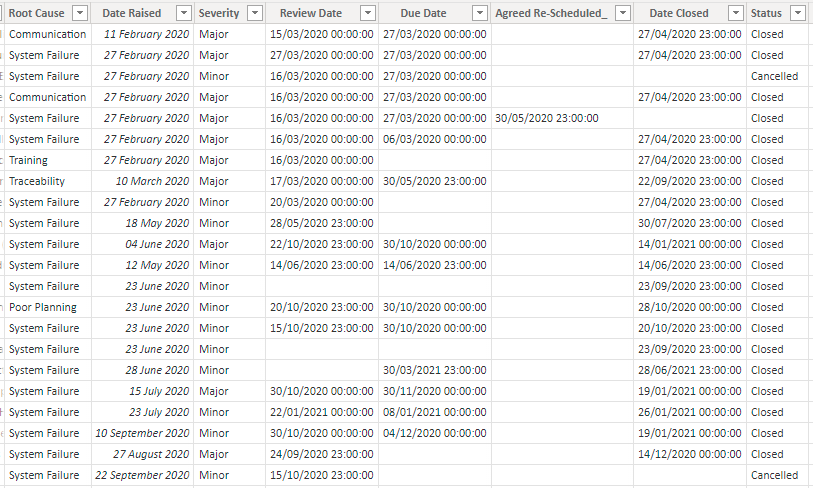
Task: Click the '04/12/2020 00:00:00' due date cell
Action: tap(434, 433)
